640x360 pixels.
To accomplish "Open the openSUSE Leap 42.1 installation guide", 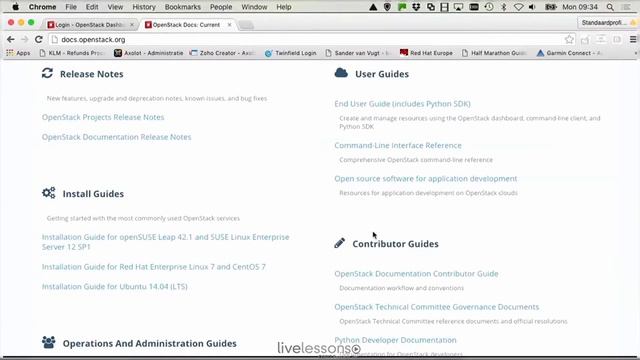I will click(x=165, y=242).
